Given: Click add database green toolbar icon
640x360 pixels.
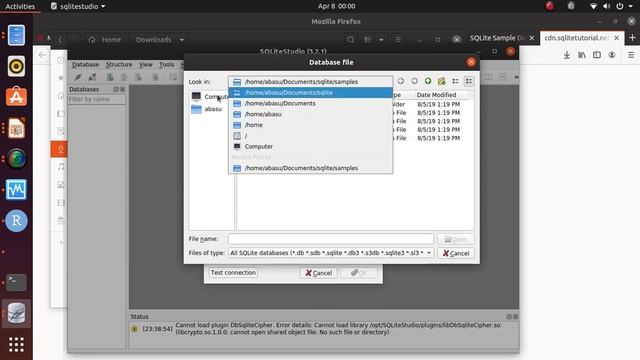Looking at the screenshot, I should click(x=110, y=77).
